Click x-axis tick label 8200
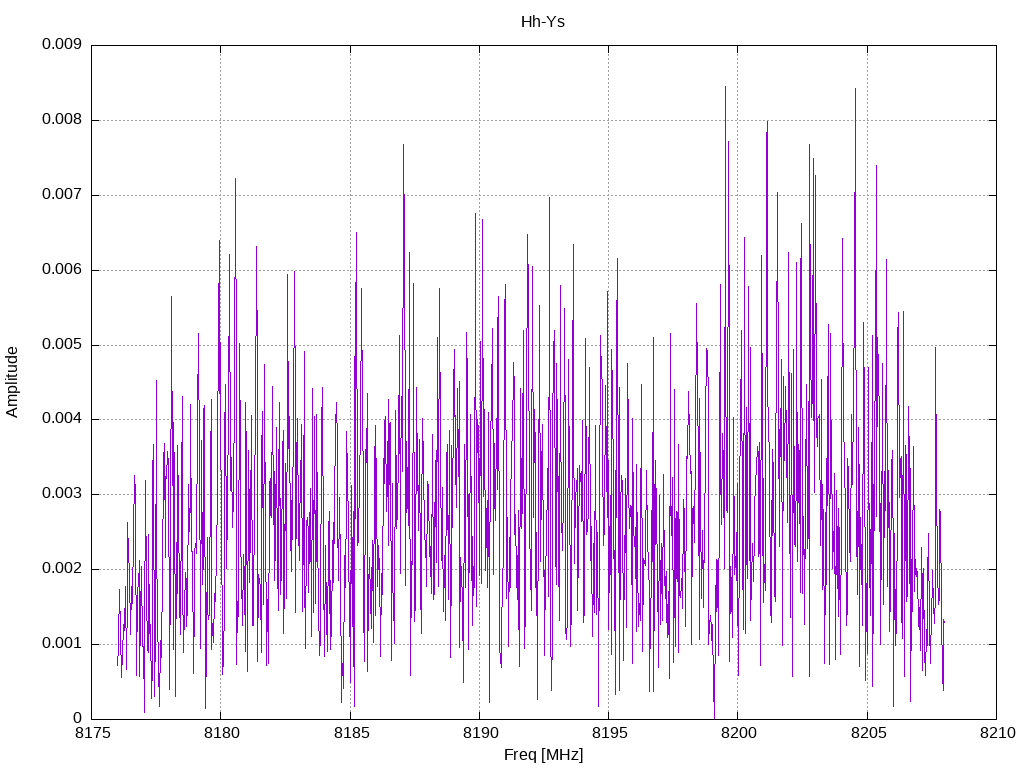1024x768 pixels. pos(739,733)
